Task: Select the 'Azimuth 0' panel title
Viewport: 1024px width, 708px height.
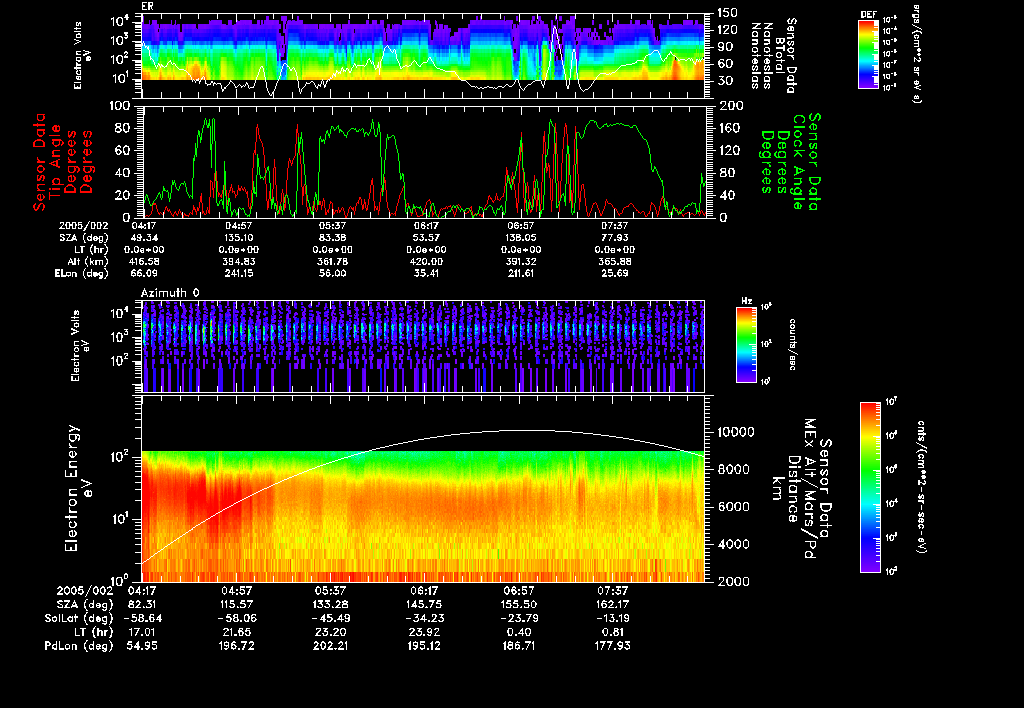Action: pos(170,293)
